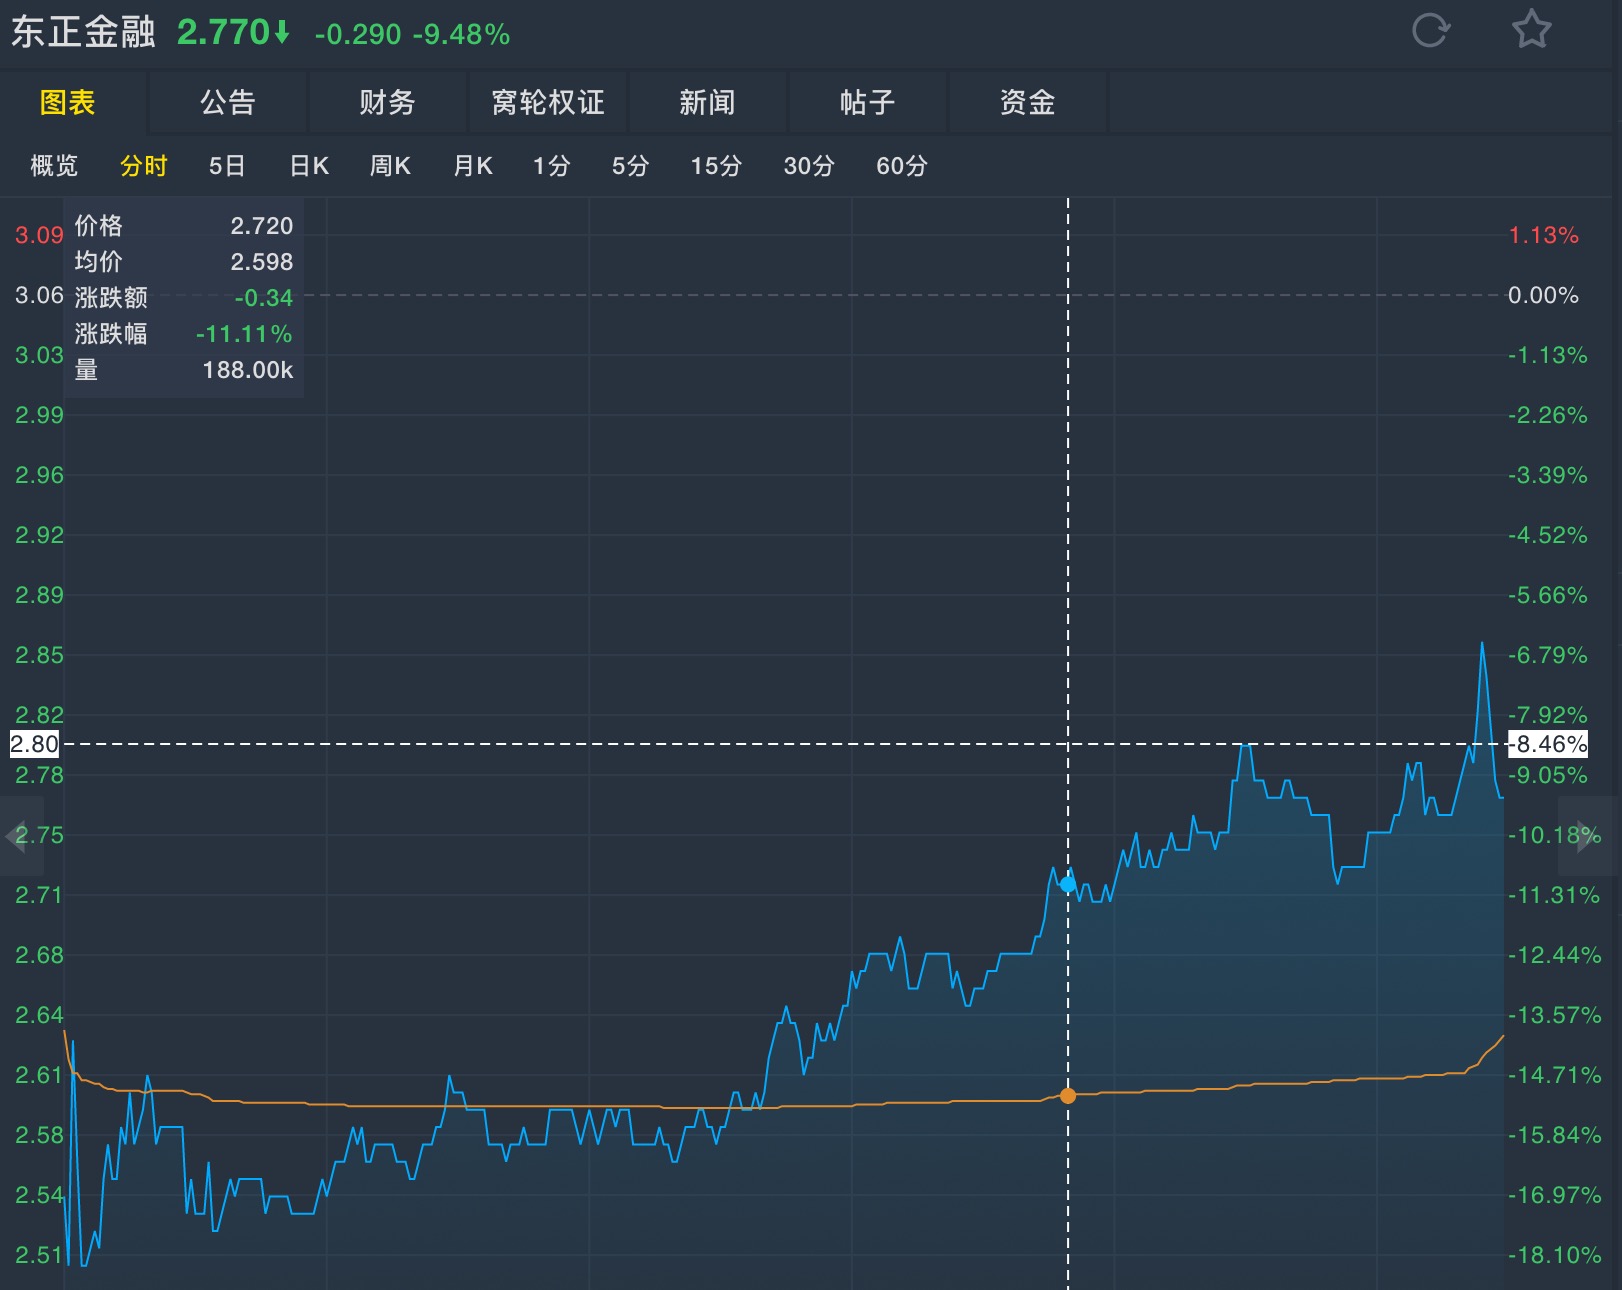Choose the 15分 interval chart
The height and width of the screenshot is (1290, 1622).
pyautogui.click(x=716, y=166)
